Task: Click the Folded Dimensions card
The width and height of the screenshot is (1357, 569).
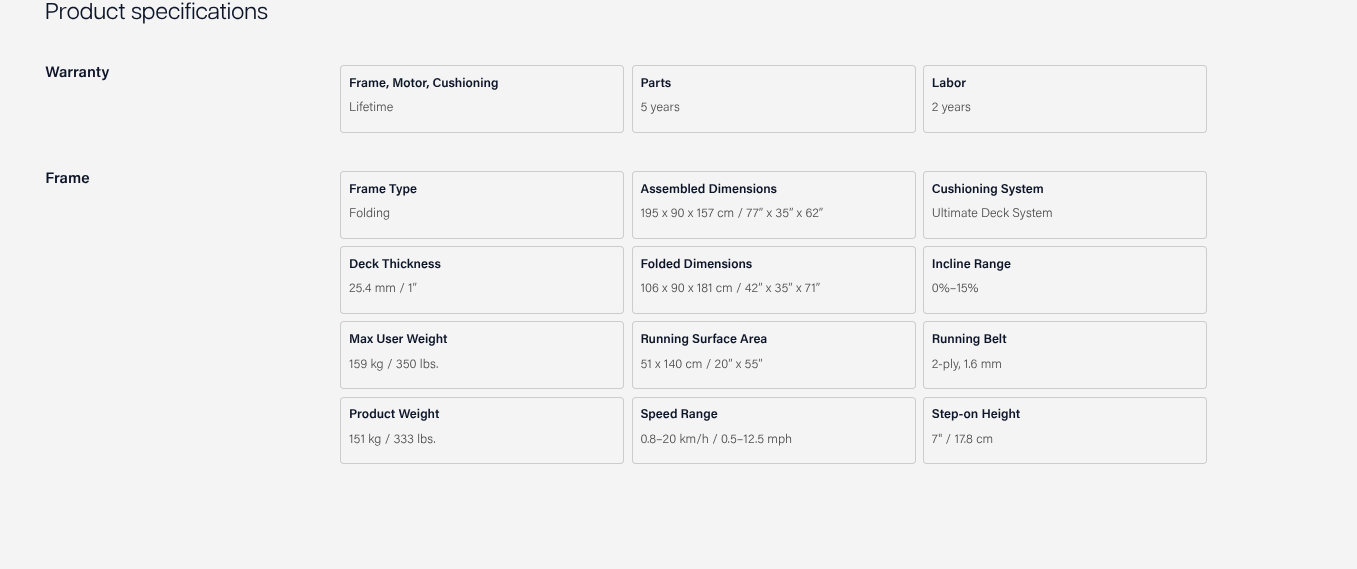Action: pos(773,280)
